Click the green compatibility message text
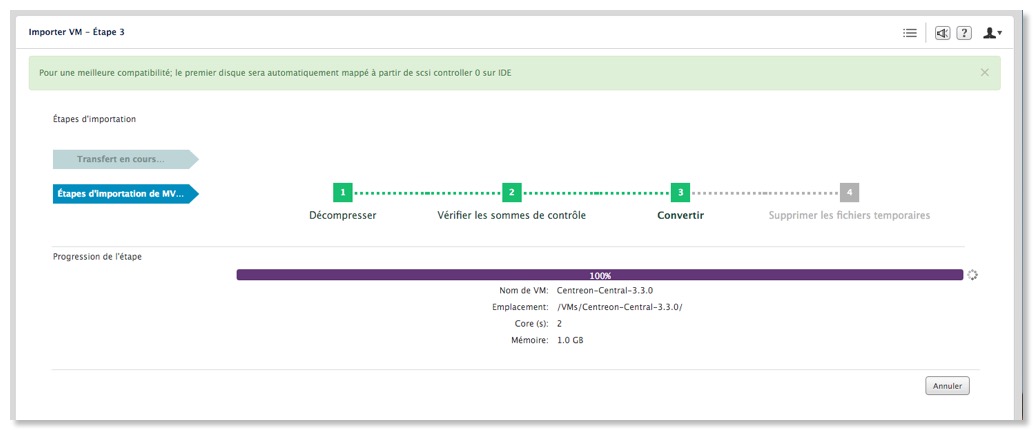 click(x=275, y=72)
